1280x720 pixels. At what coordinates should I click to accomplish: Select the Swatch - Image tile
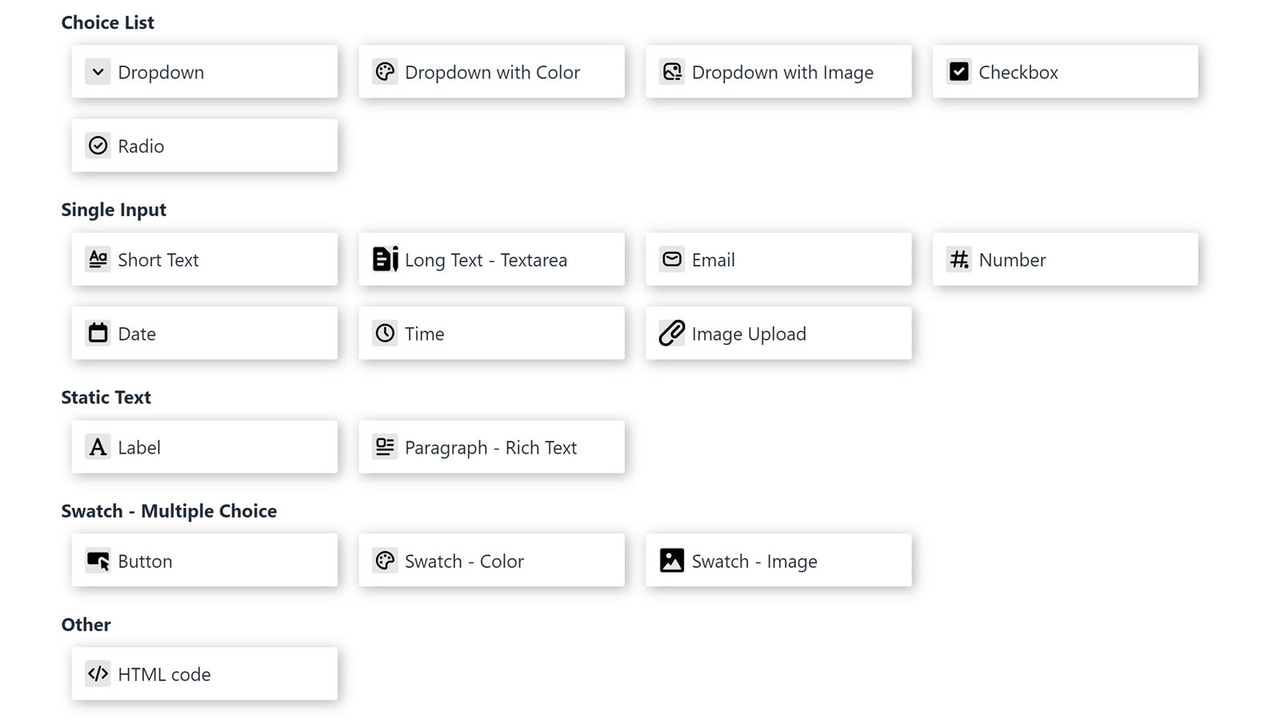tap(778, 560)
